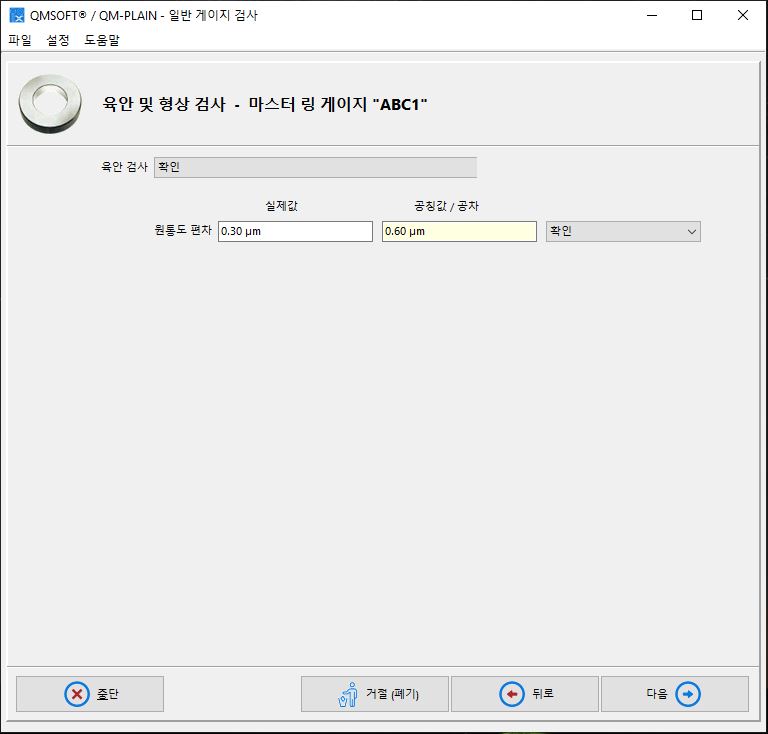768x734 pixels.
Task: Go back with the 뒤로 button
Action: (x=525, y=694)
